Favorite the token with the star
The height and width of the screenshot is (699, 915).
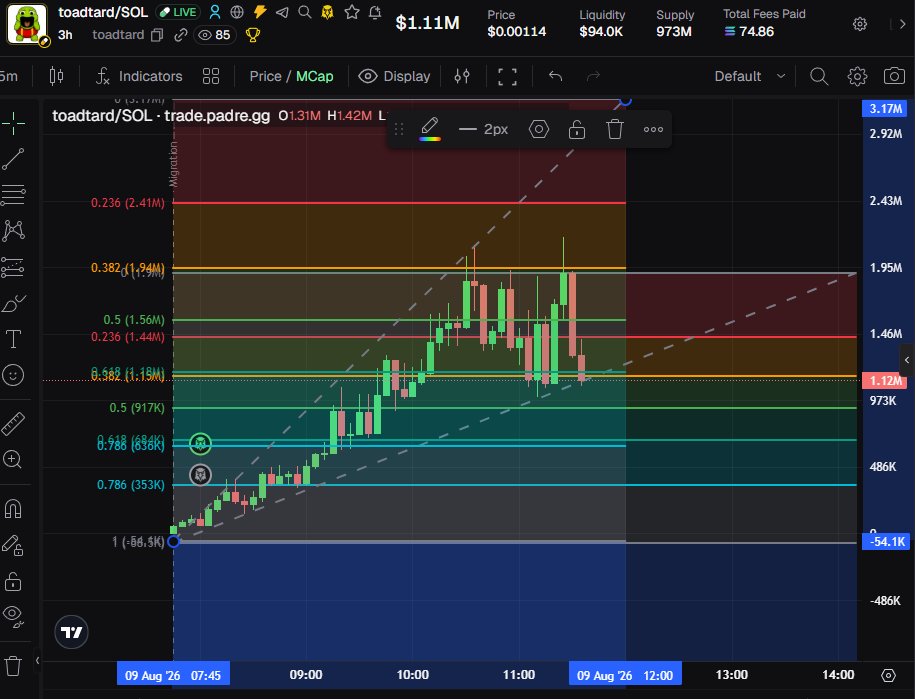point(352,12)
